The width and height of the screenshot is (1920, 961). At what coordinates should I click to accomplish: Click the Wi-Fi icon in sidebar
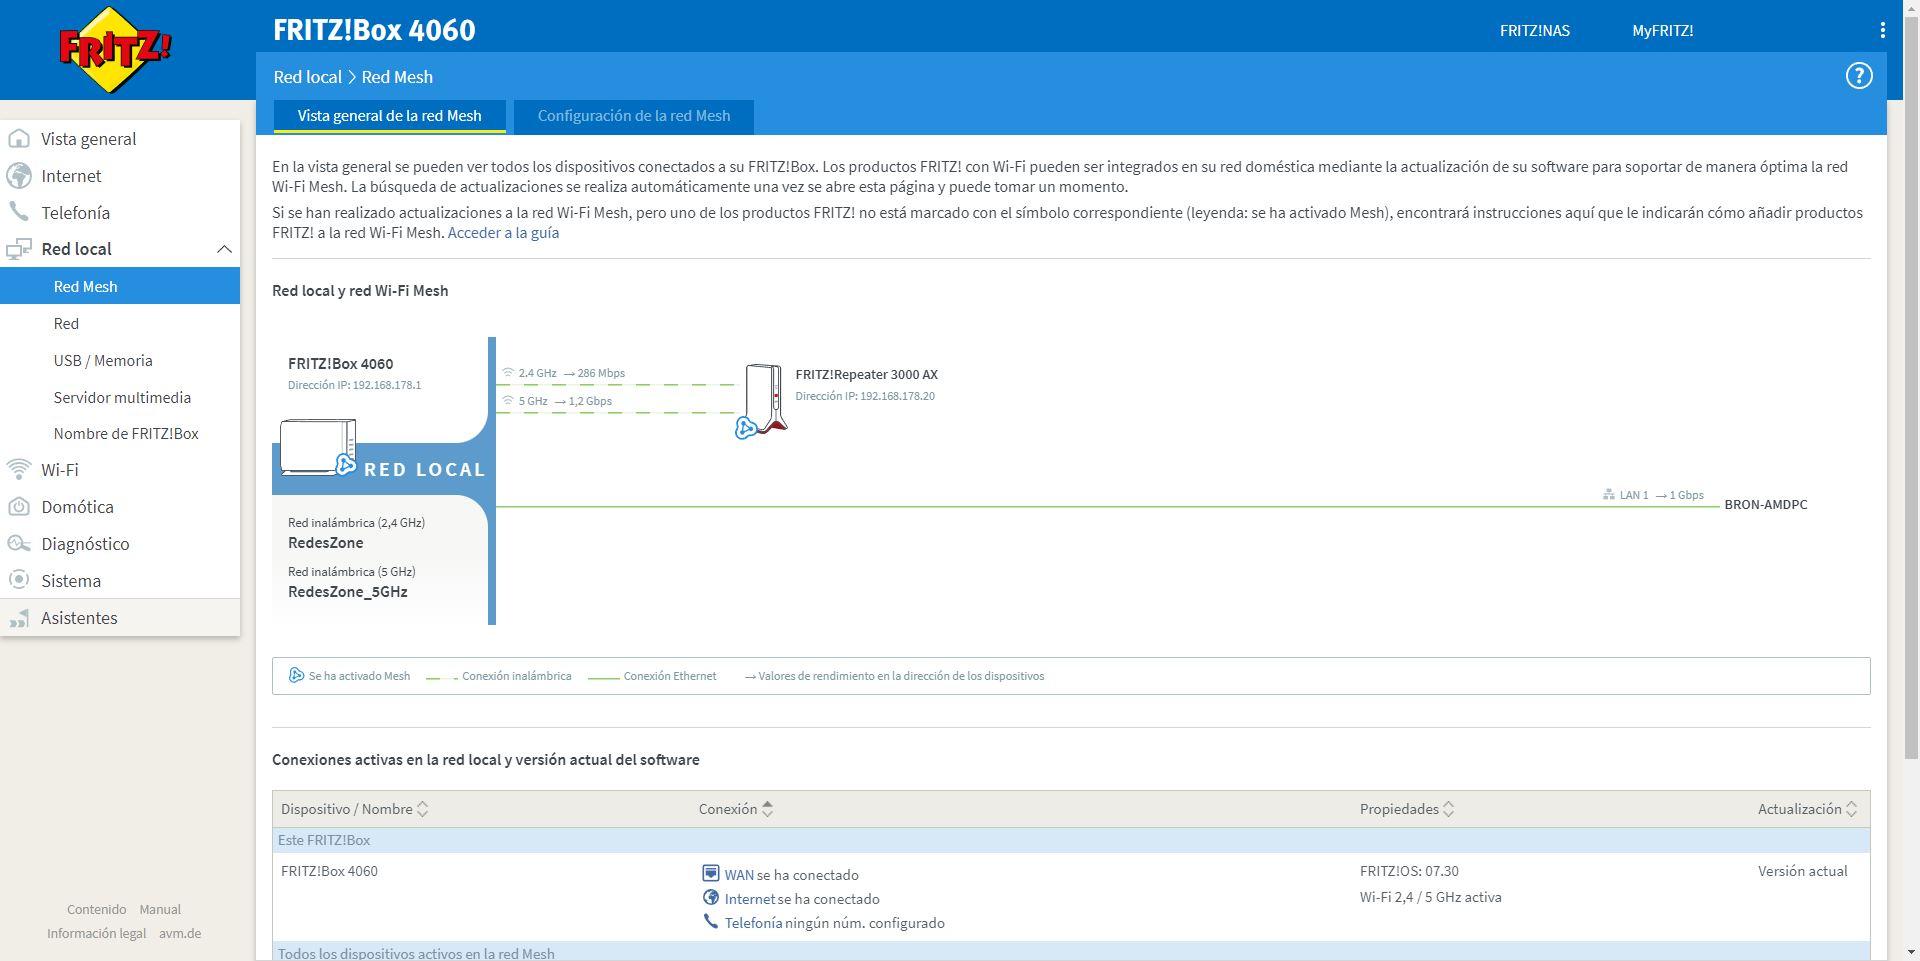click(x=18, y=470)
